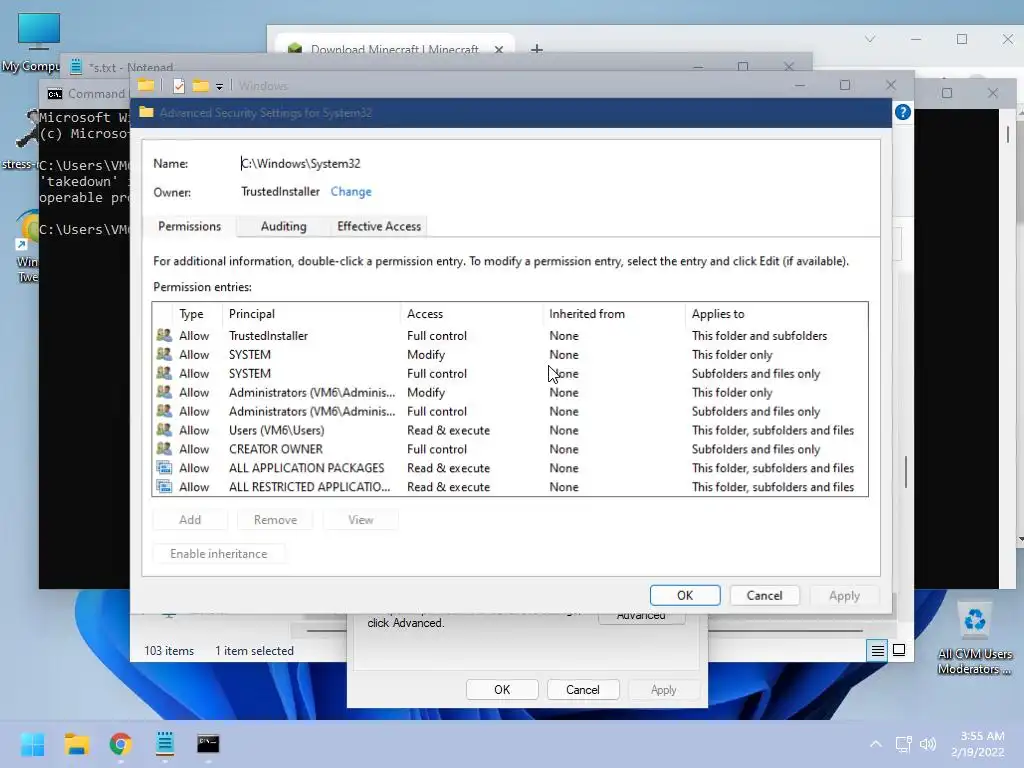
Task: Select the SYSTEM entry applying to Subfolders and files only
Action: coord(509,373)
